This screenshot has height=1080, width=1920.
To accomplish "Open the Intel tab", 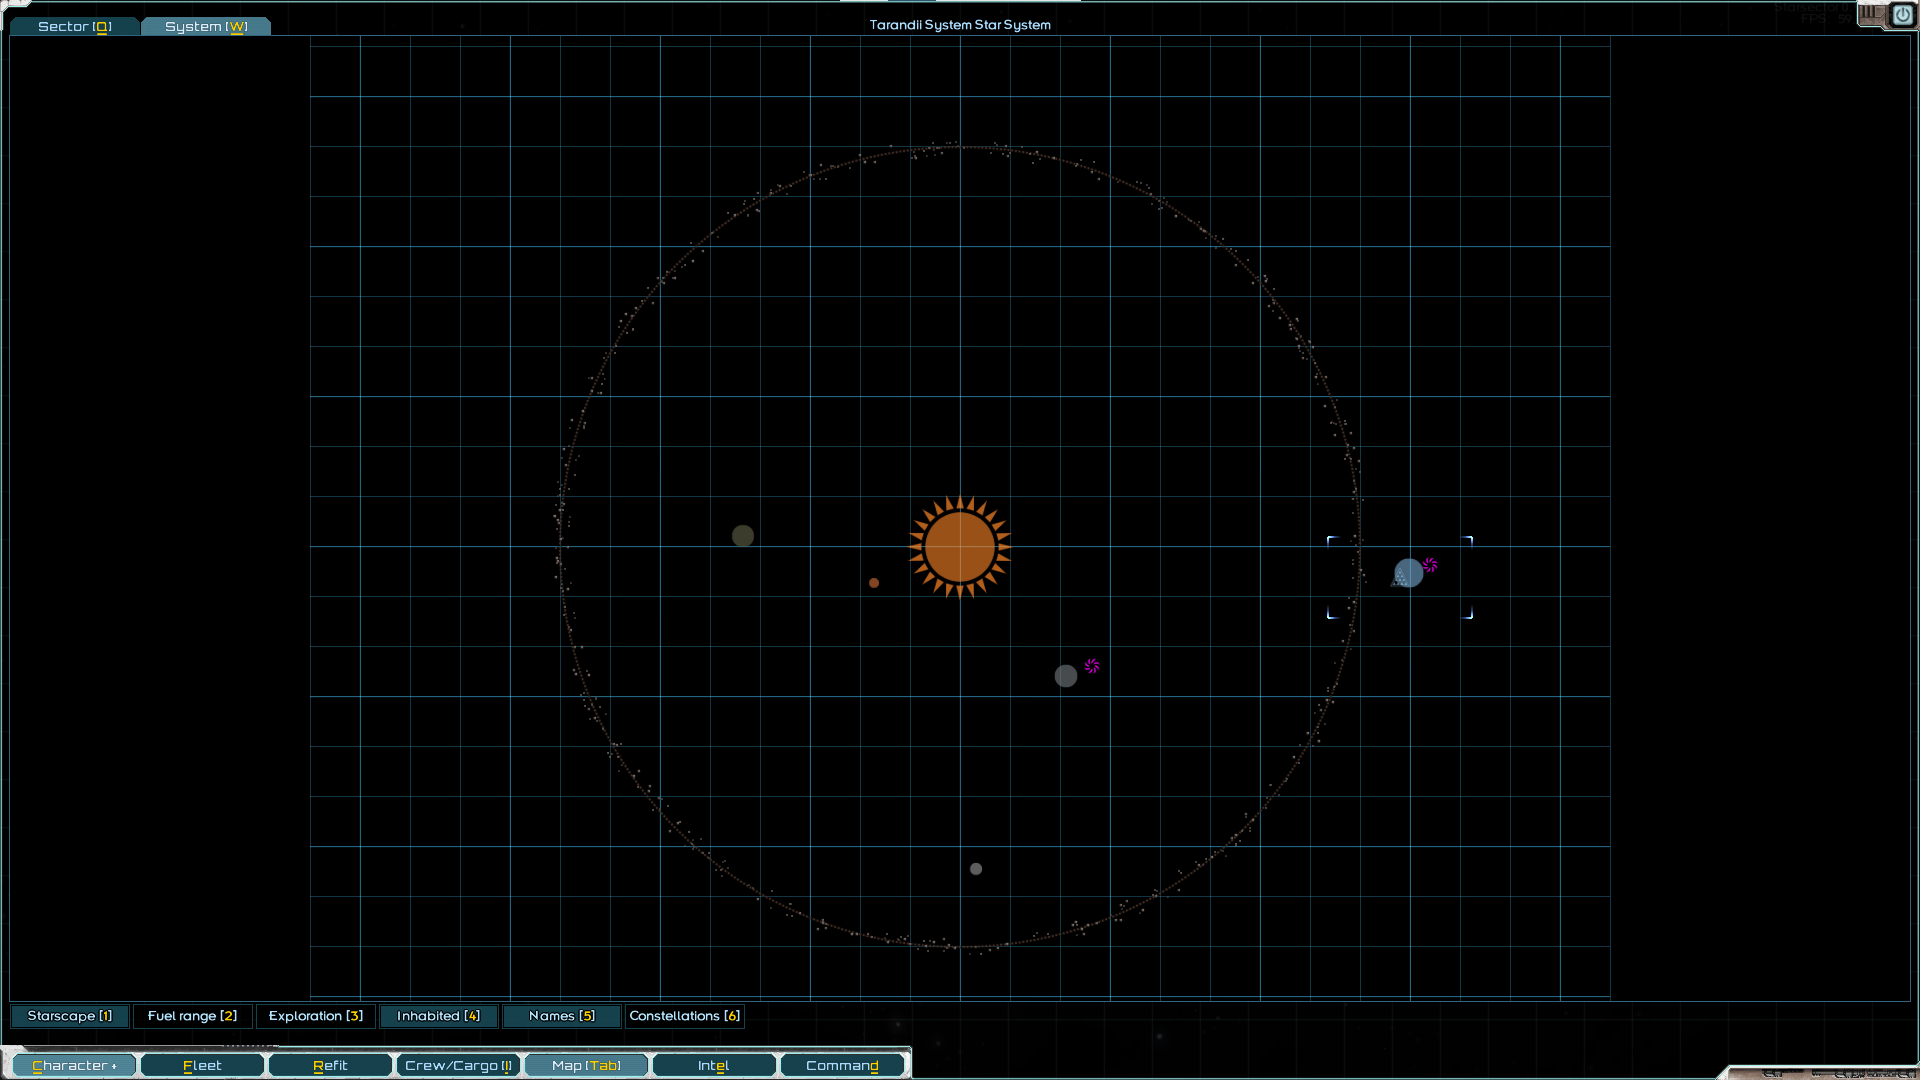I will (x=713, y=1066).
